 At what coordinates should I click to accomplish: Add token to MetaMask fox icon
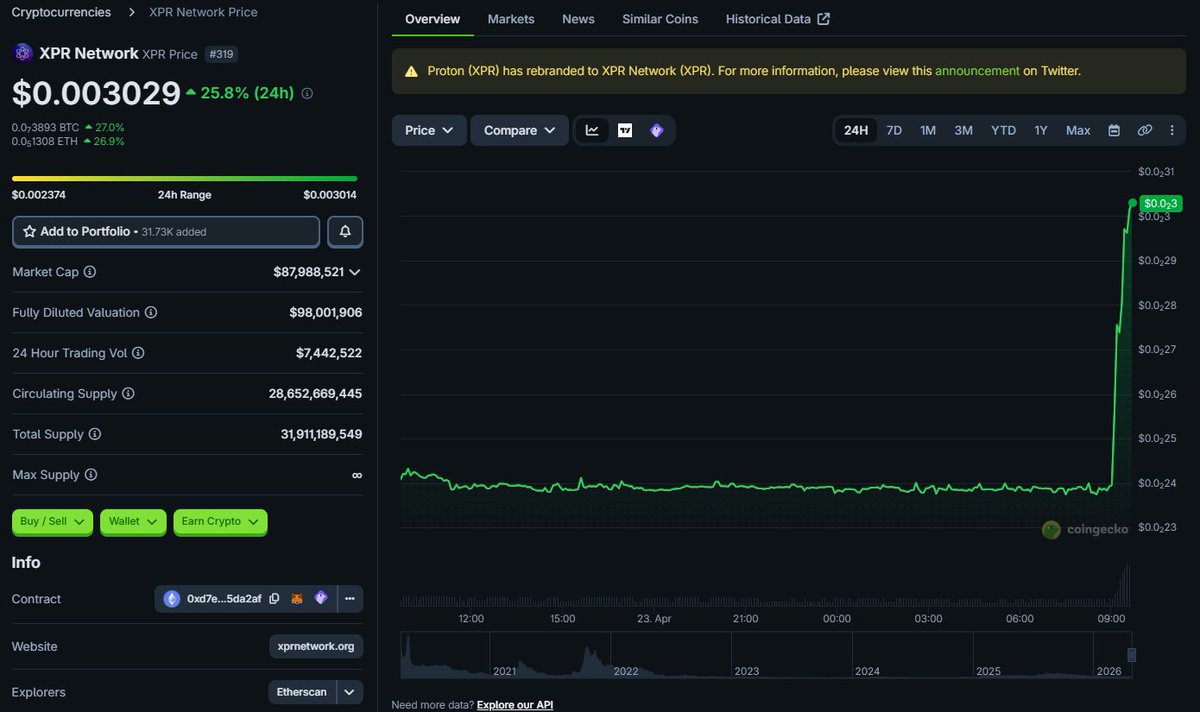297,599
